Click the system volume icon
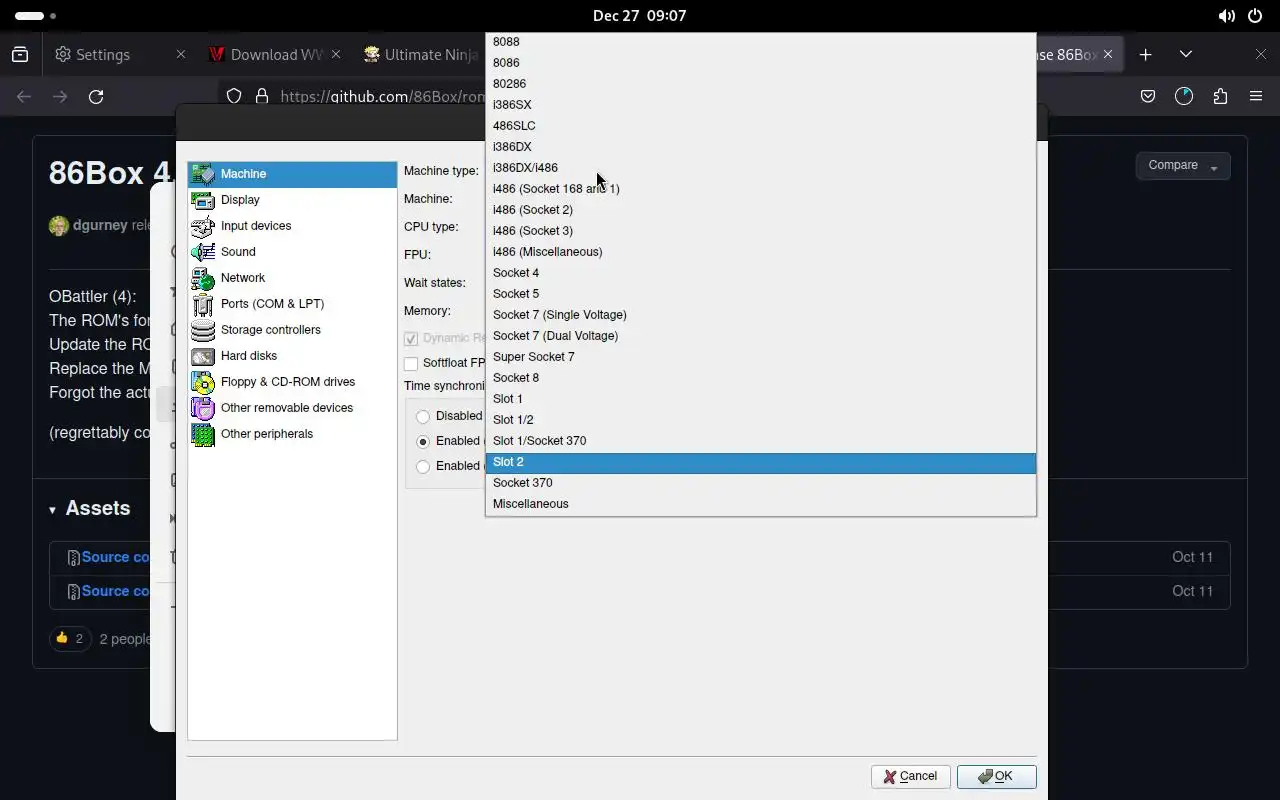 pos(1227,16)
